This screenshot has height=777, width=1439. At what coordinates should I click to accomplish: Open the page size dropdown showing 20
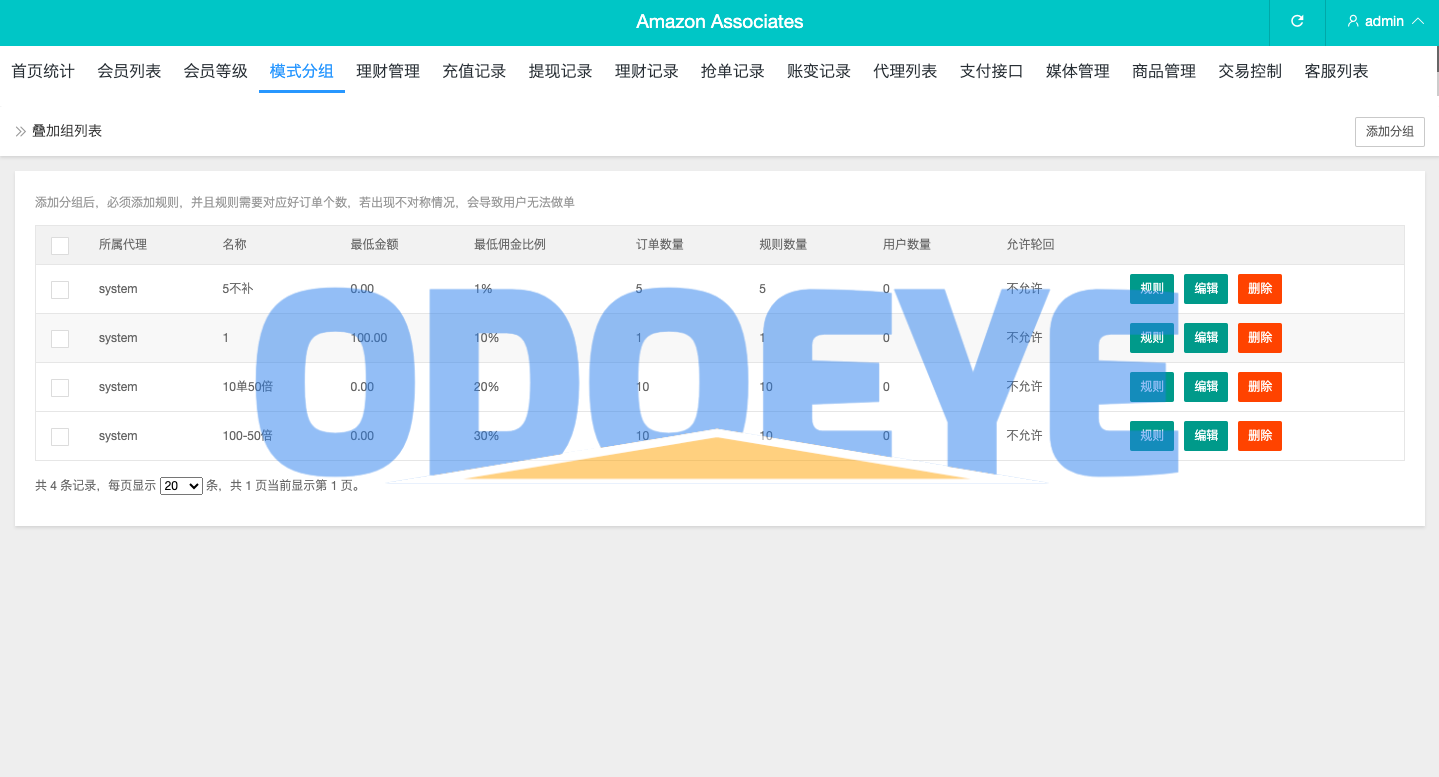(x=181, y=486)
